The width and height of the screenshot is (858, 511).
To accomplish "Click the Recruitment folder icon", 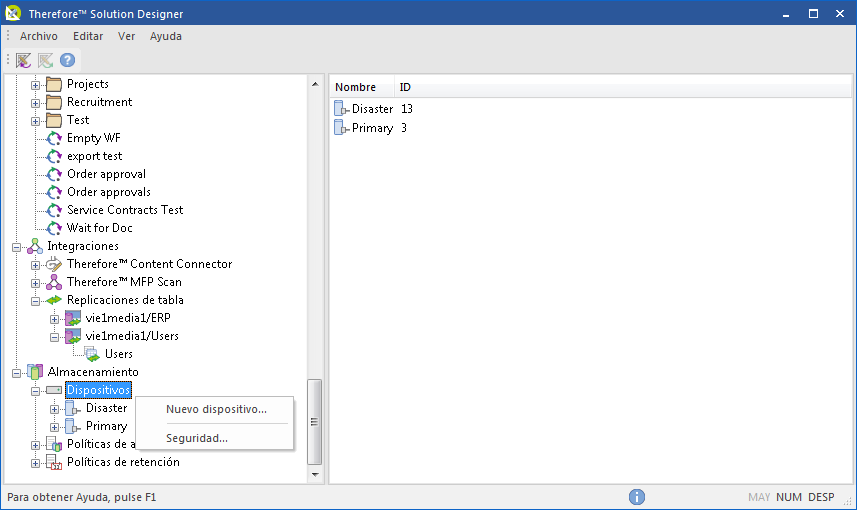I will point(54,102).
